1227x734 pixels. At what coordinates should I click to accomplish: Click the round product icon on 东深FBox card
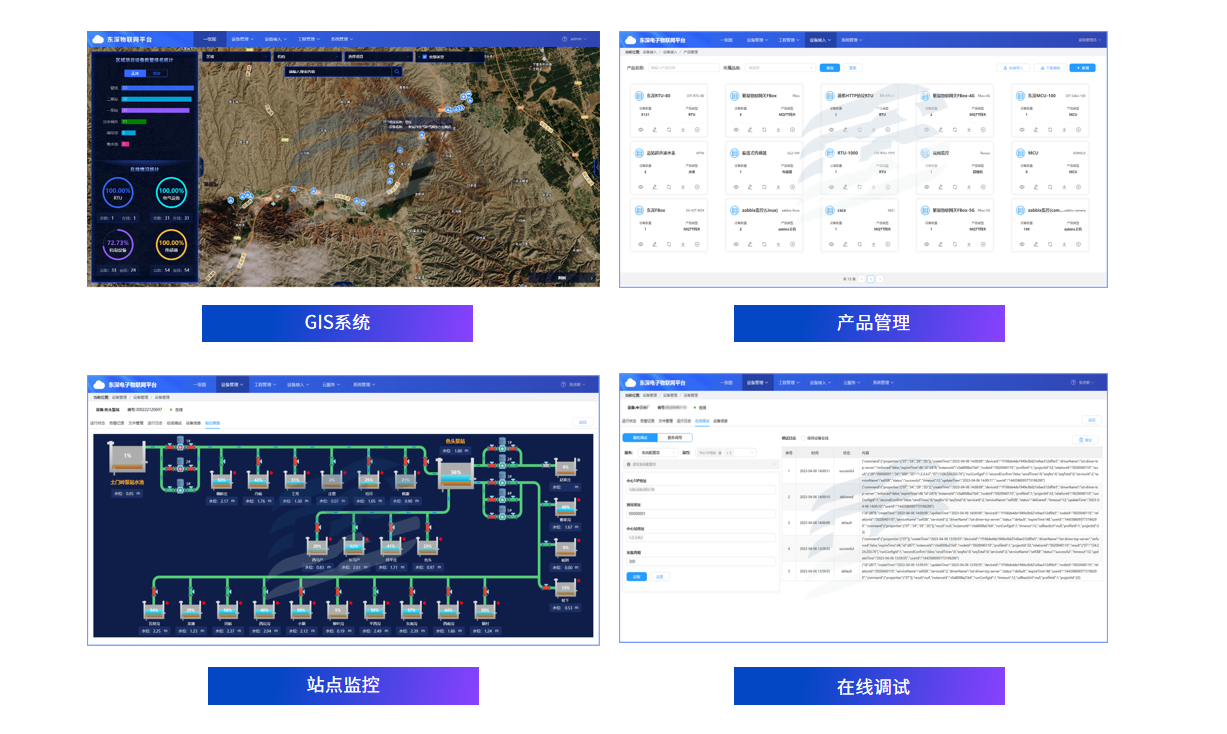[x=639, y=210]
